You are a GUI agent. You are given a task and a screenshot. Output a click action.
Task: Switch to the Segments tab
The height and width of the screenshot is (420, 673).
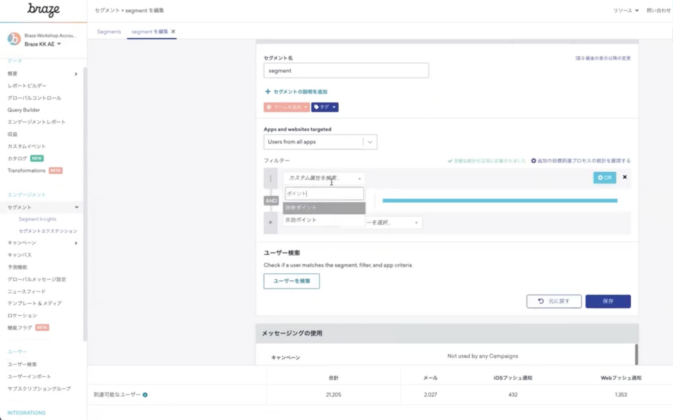[108, 32]
